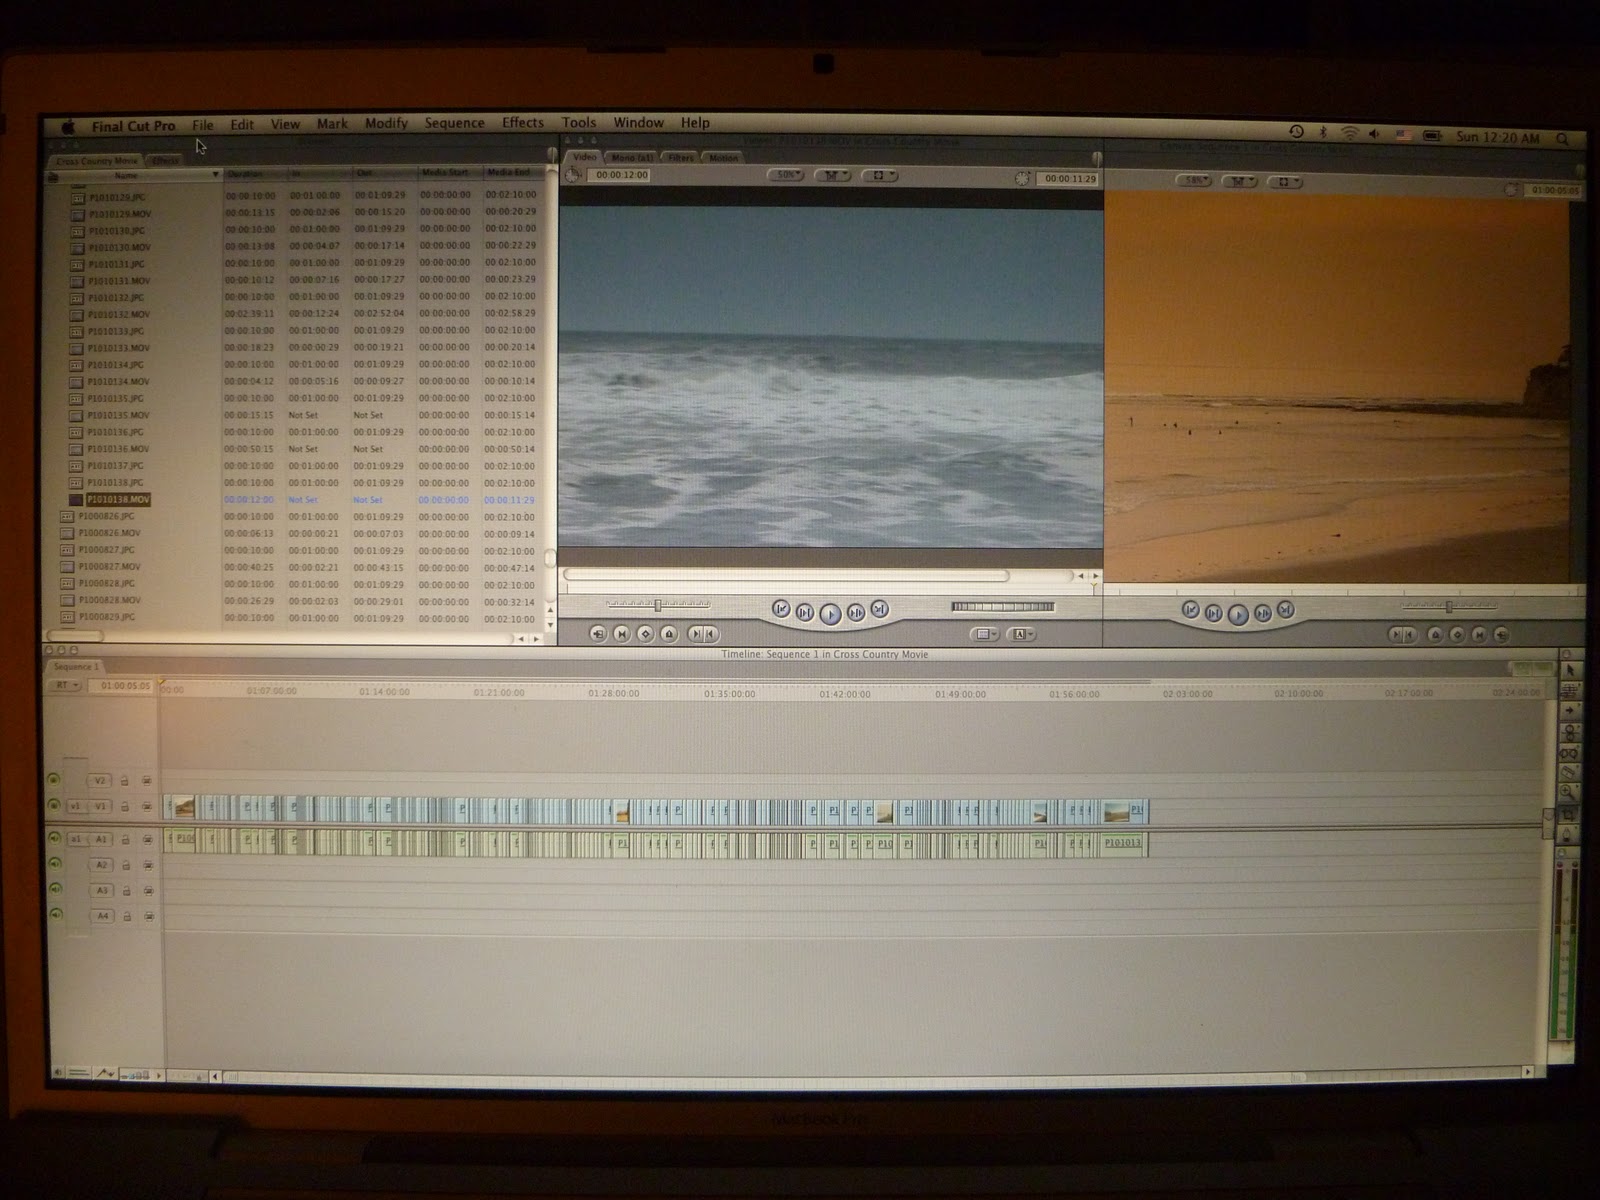Select the Pen tool in the tool palette
The height and width of the screenshot is (1200, 1600).
pyautogui.click(x=1569, y=834)
